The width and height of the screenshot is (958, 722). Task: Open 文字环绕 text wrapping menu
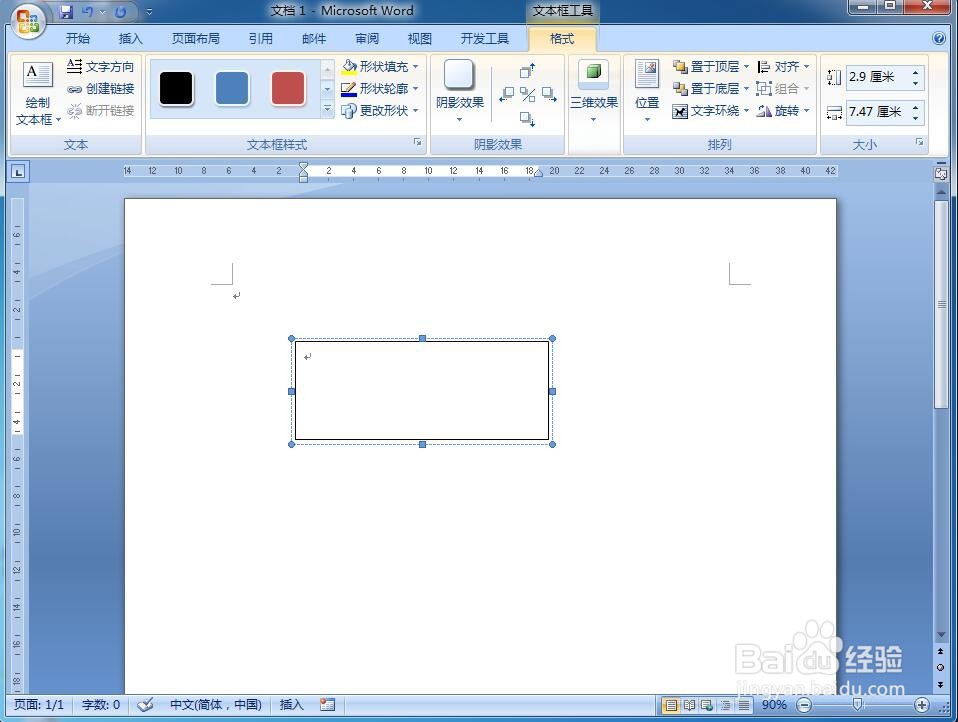click(x=711, y=111)
